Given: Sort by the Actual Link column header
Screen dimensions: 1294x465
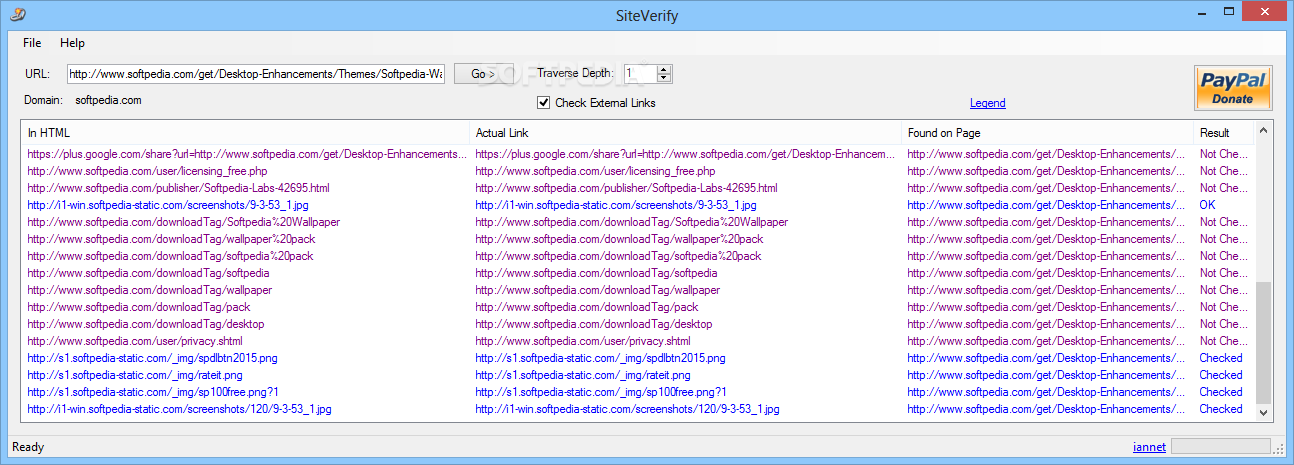Looking at the screenshot, I should (685, 132).
